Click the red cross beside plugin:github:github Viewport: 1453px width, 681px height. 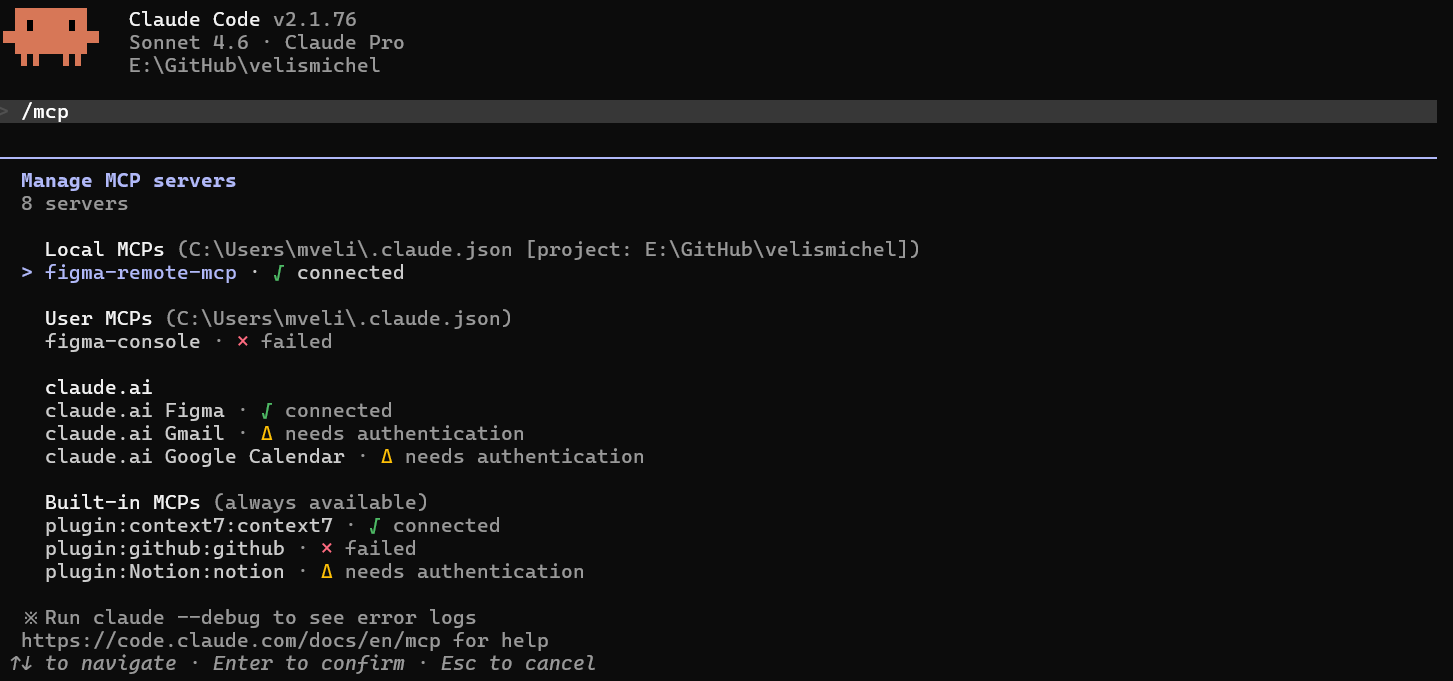(x=327, y=549)
